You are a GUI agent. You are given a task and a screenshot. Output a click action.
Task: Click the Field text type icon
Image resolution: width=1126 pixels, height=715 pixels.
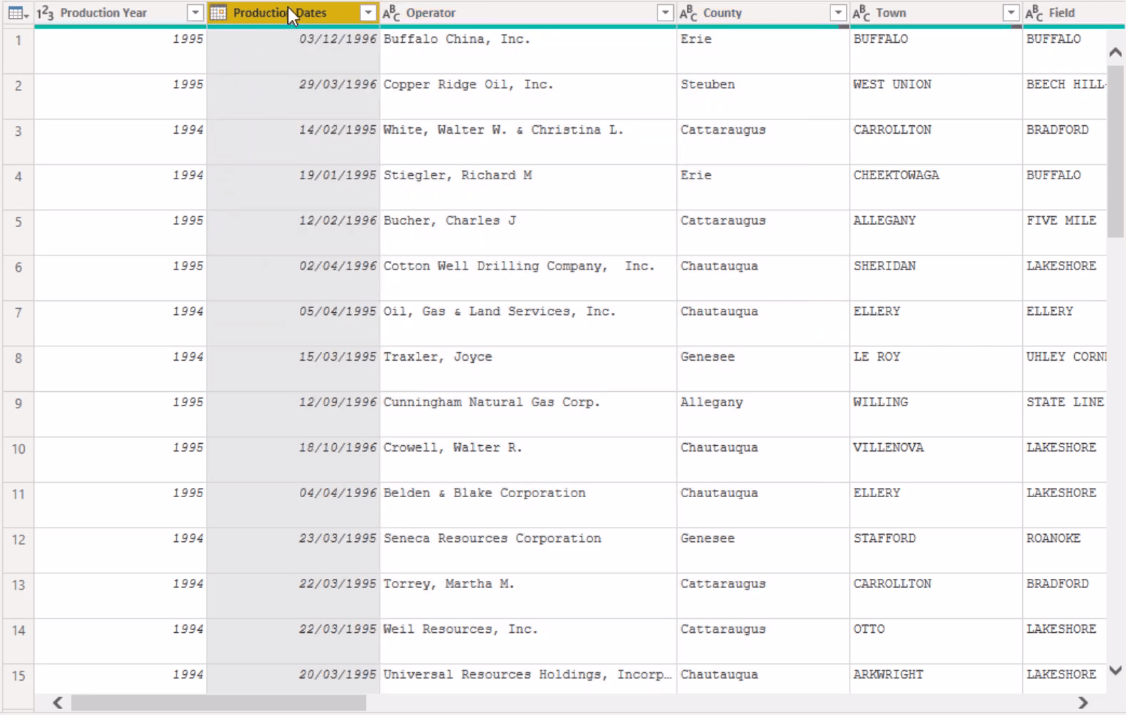pos(1034,13)
